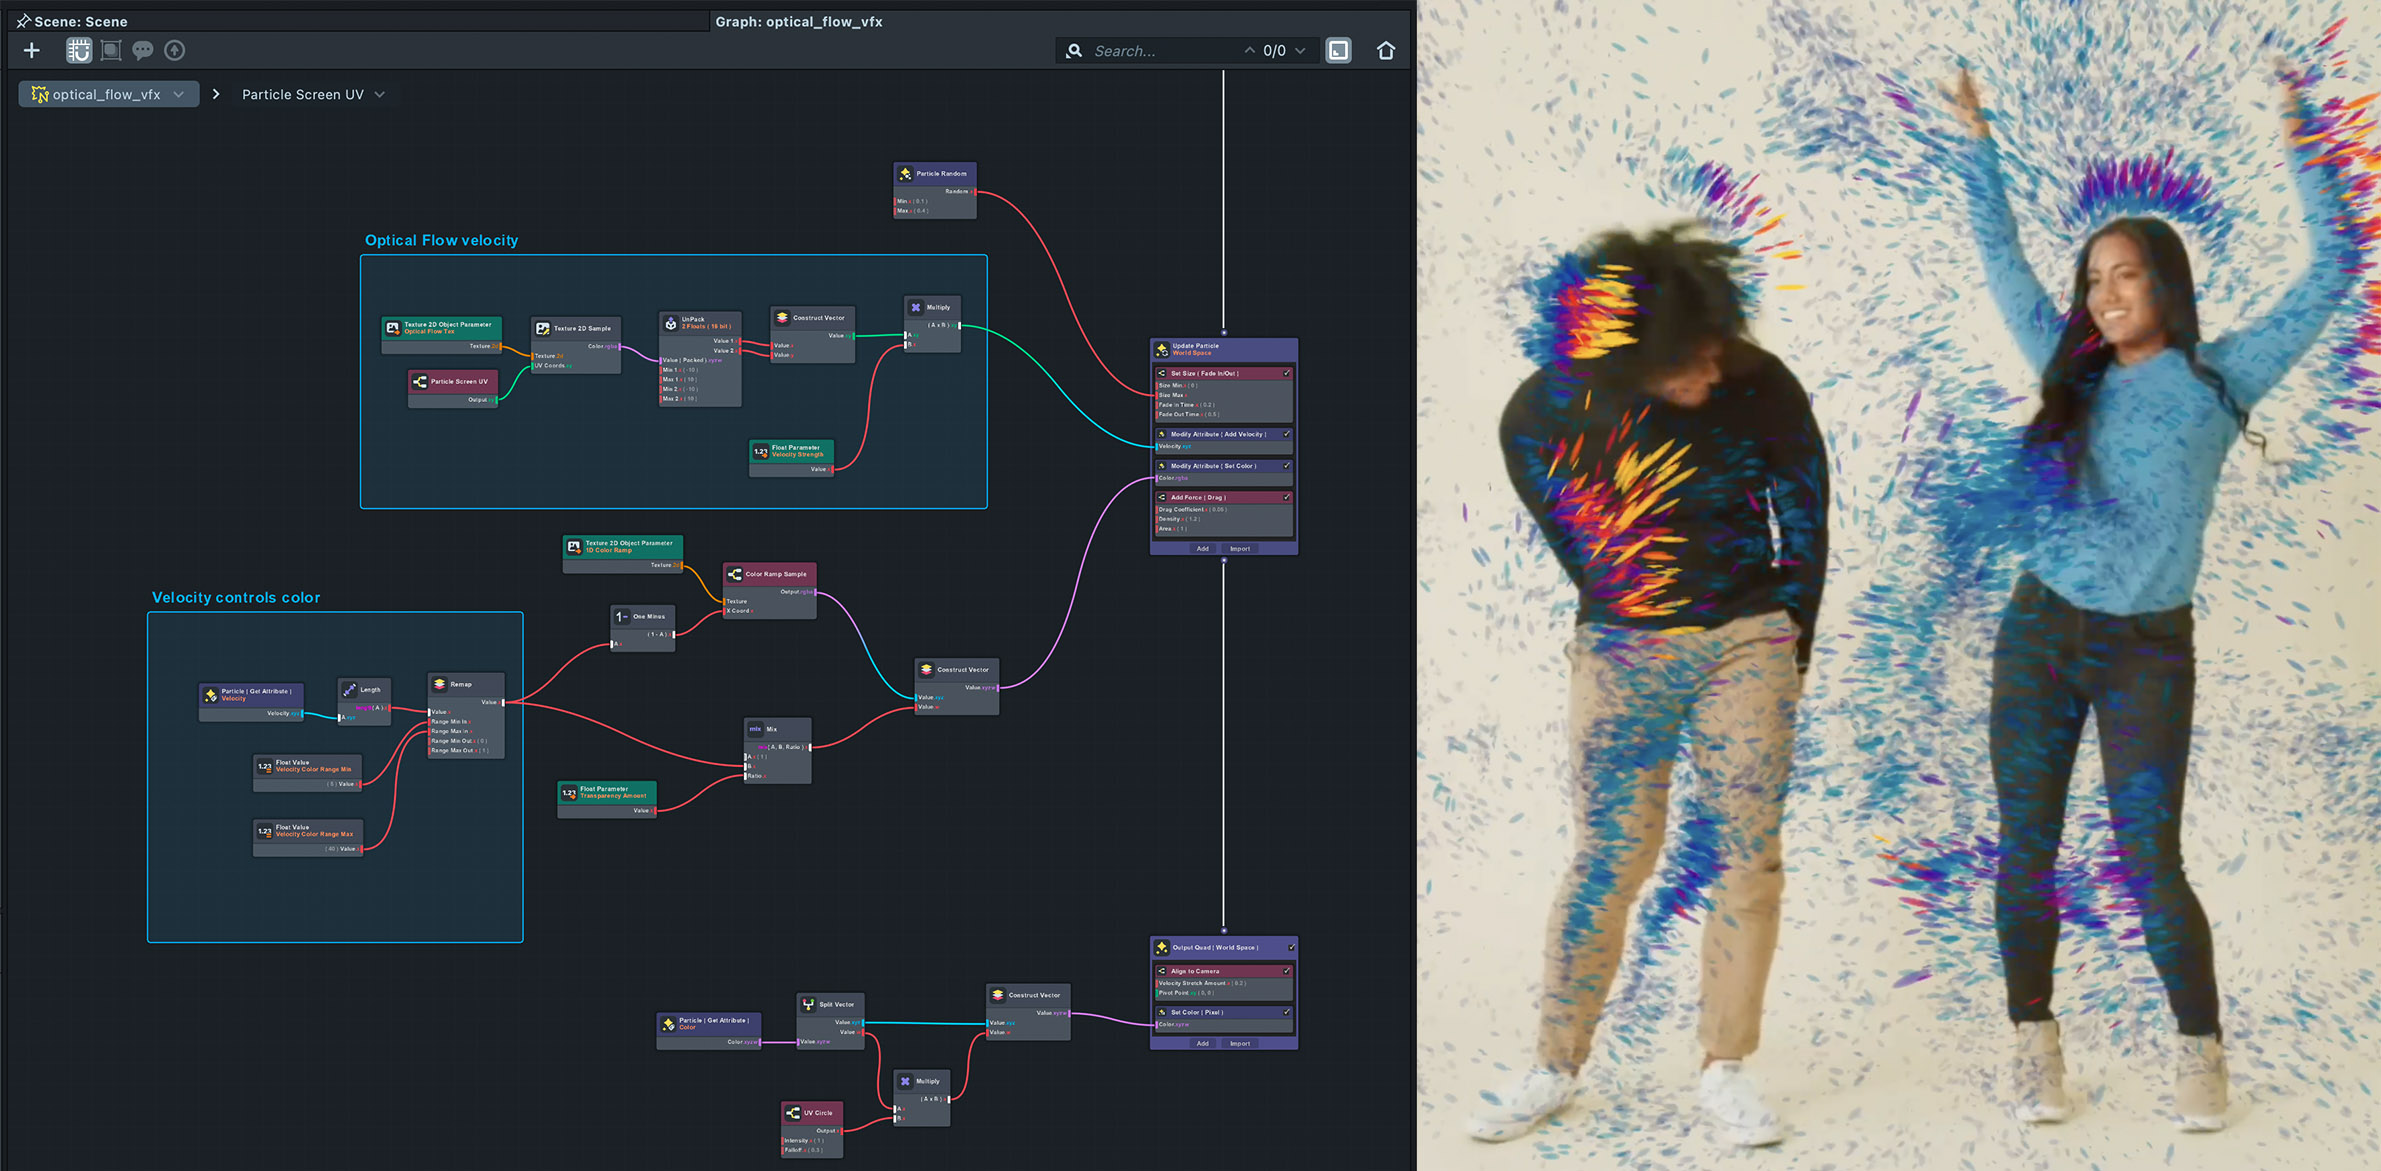
Task: Click the circled up-arrow toolbar icon
Action: click(x=175, y=50)
